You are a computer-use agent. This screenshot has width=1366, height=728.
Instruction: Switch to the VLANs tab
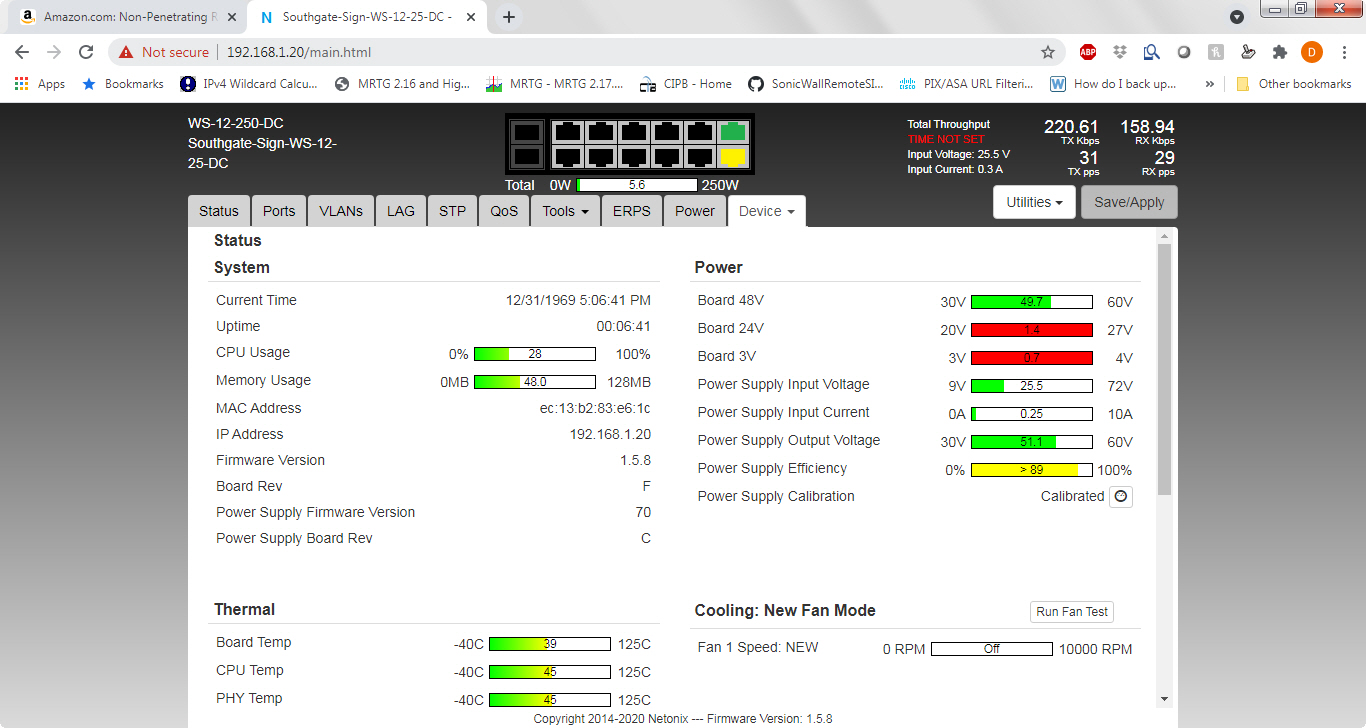341,211
